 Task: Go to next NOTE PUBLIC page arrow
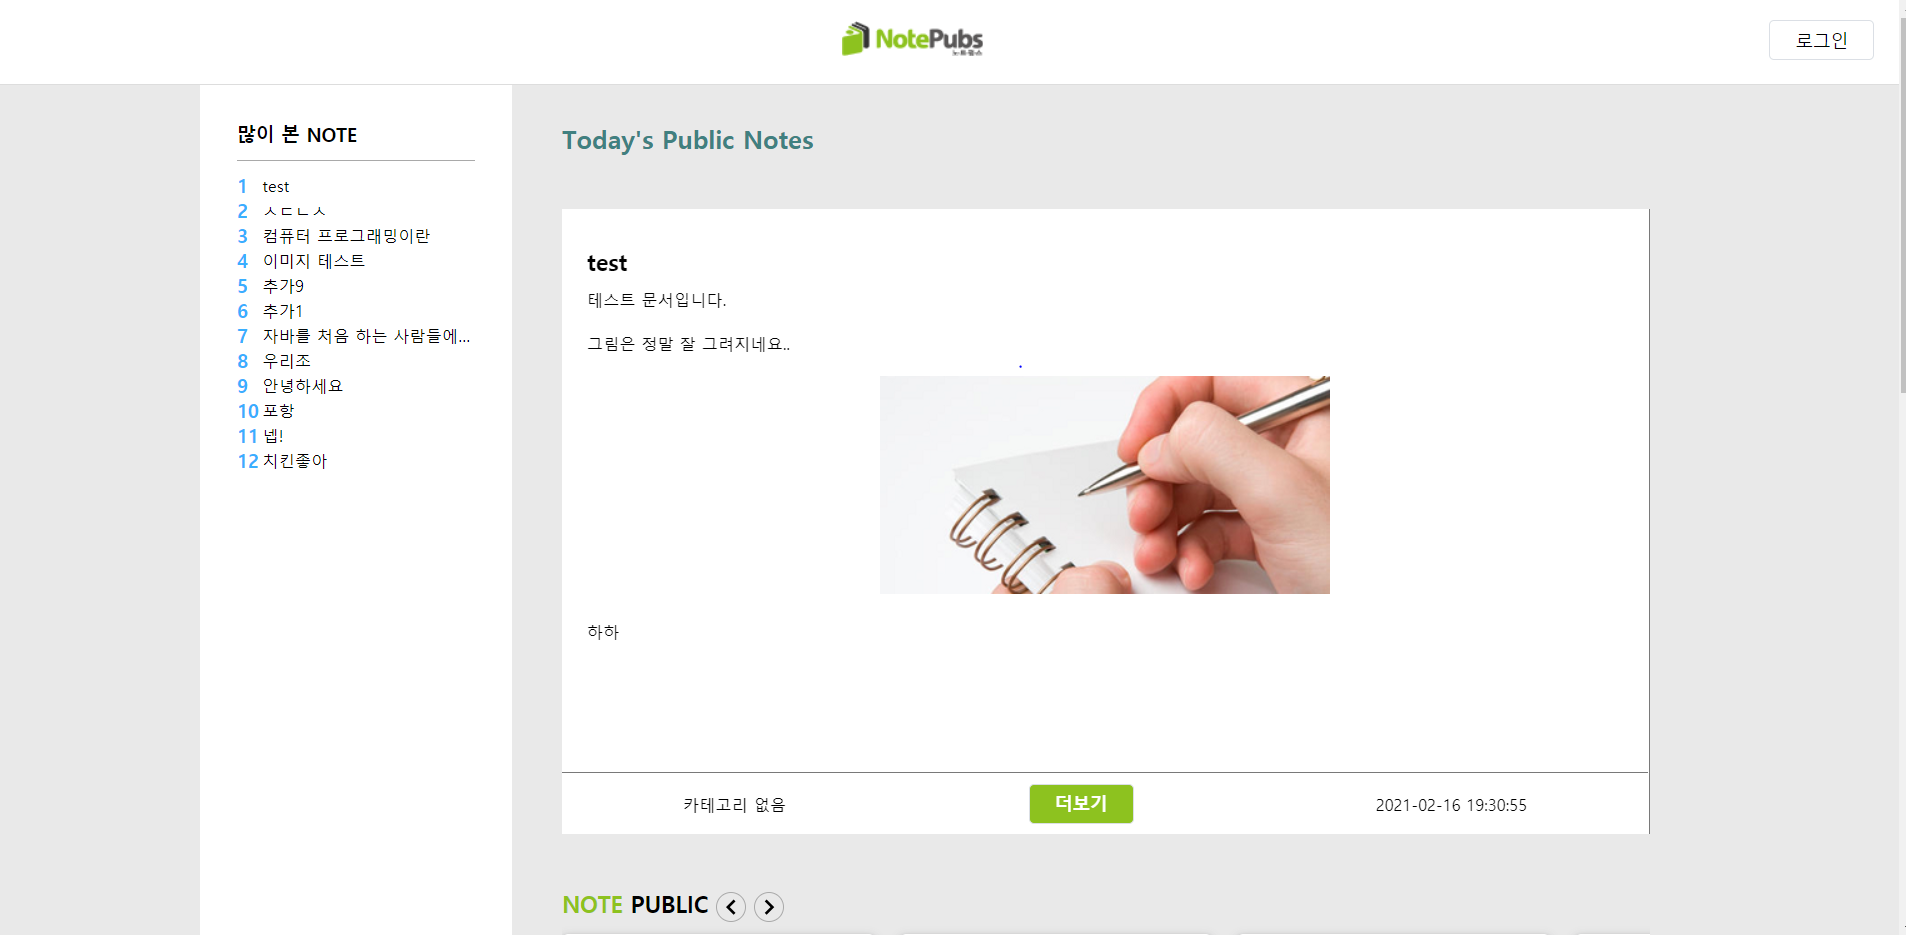point(769,907)
